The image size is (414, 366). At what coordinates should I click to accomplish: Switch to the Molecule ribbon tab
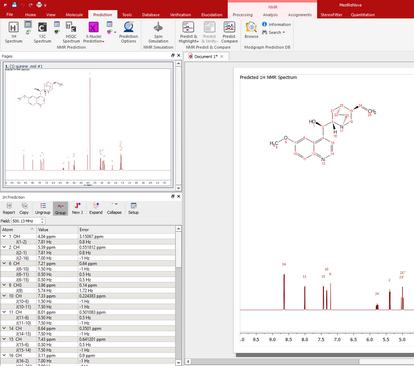(x=74, y=15)
